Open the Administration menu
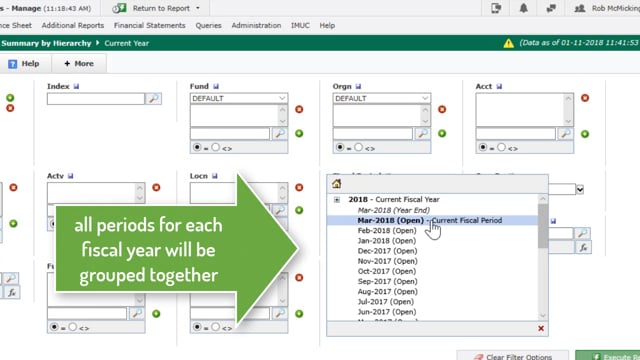This screenshot has width=640, height=360. coord(256,25)
